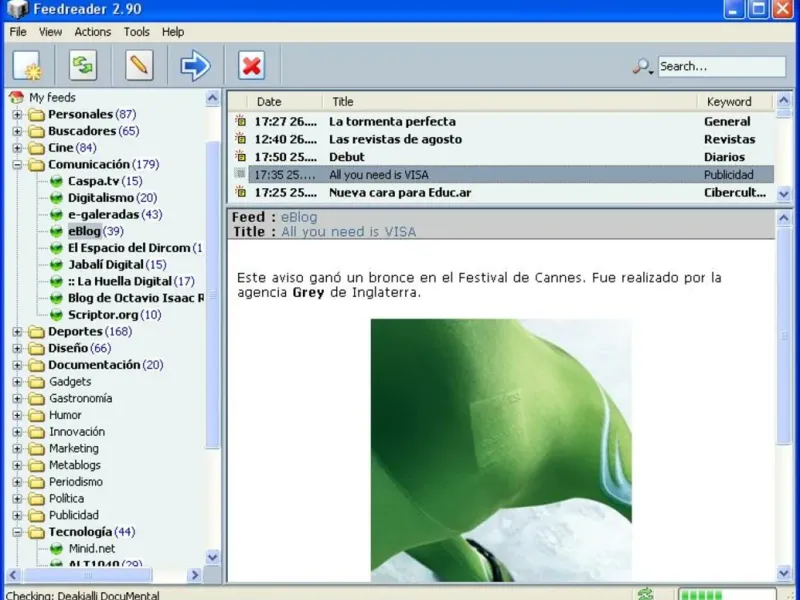Expand the Cine folder
This screenshot has height=600, width=800.
point(17,148)
